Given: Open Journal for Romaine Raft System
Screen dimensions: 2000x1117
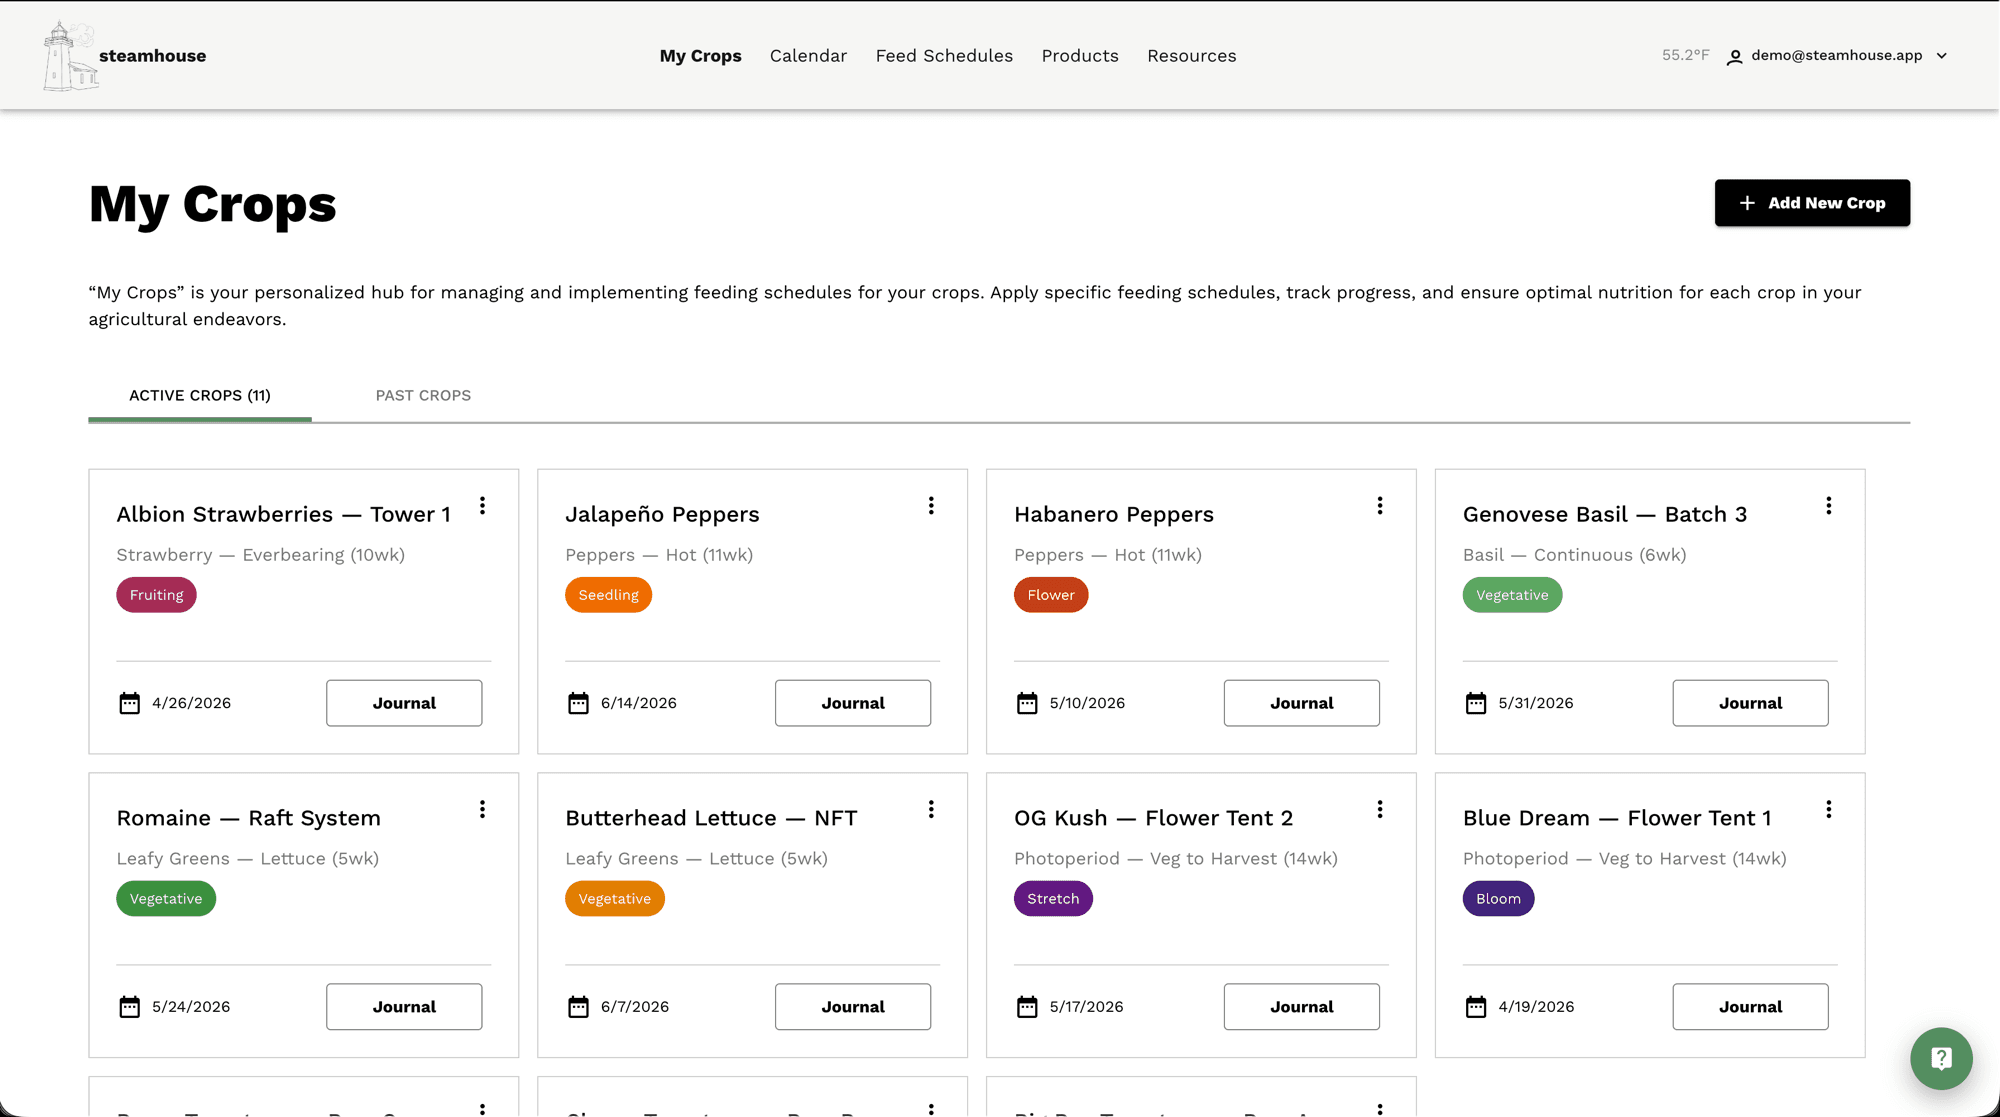Looking at the screenshot, I should tap(404, 1007).
